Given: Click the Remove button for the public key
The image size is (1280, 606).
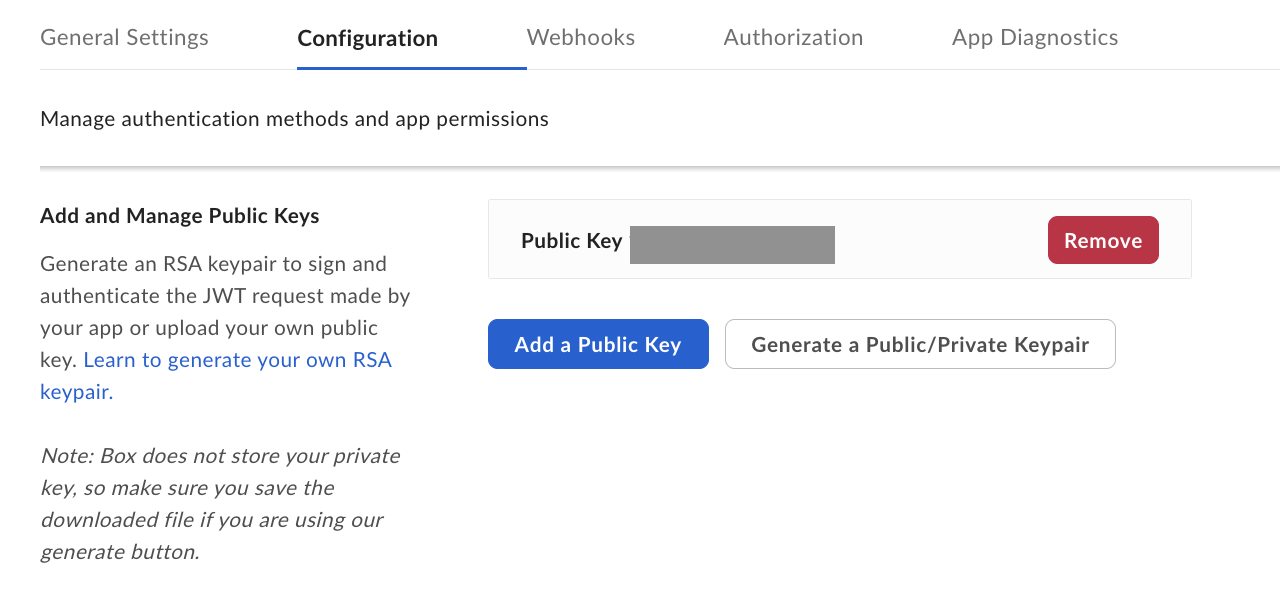Looking at the screenshot, I should 1103,240.
